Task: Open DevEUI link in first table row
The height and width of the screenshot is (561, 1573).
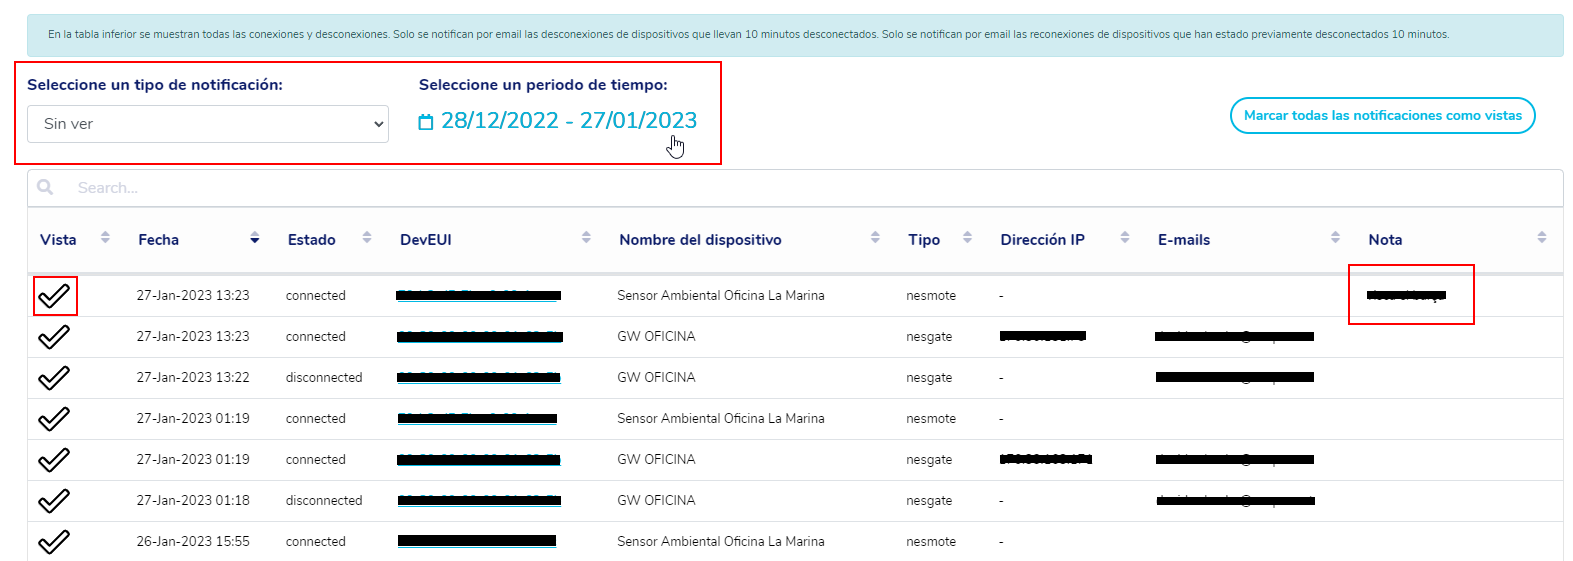Action: tap(478, 296)
